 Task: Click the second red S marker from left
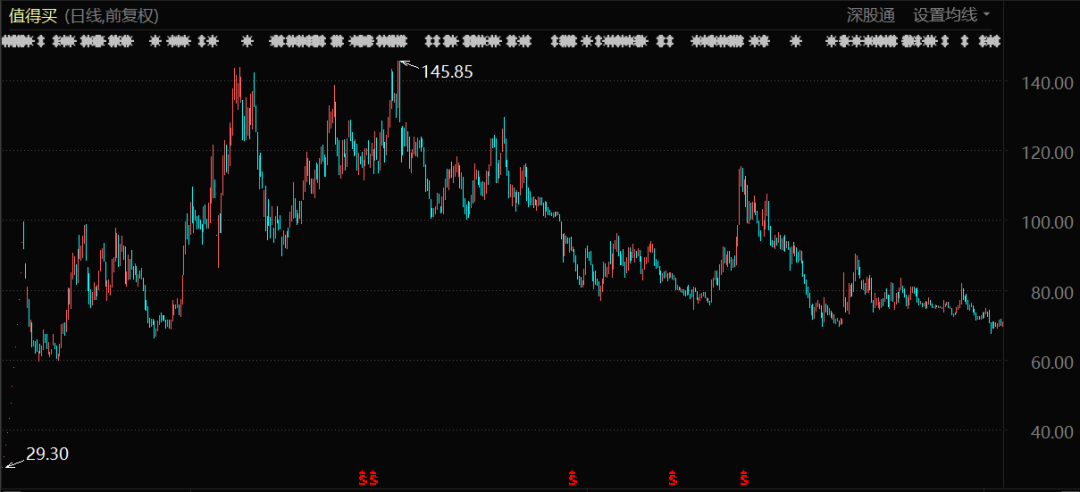374,478
